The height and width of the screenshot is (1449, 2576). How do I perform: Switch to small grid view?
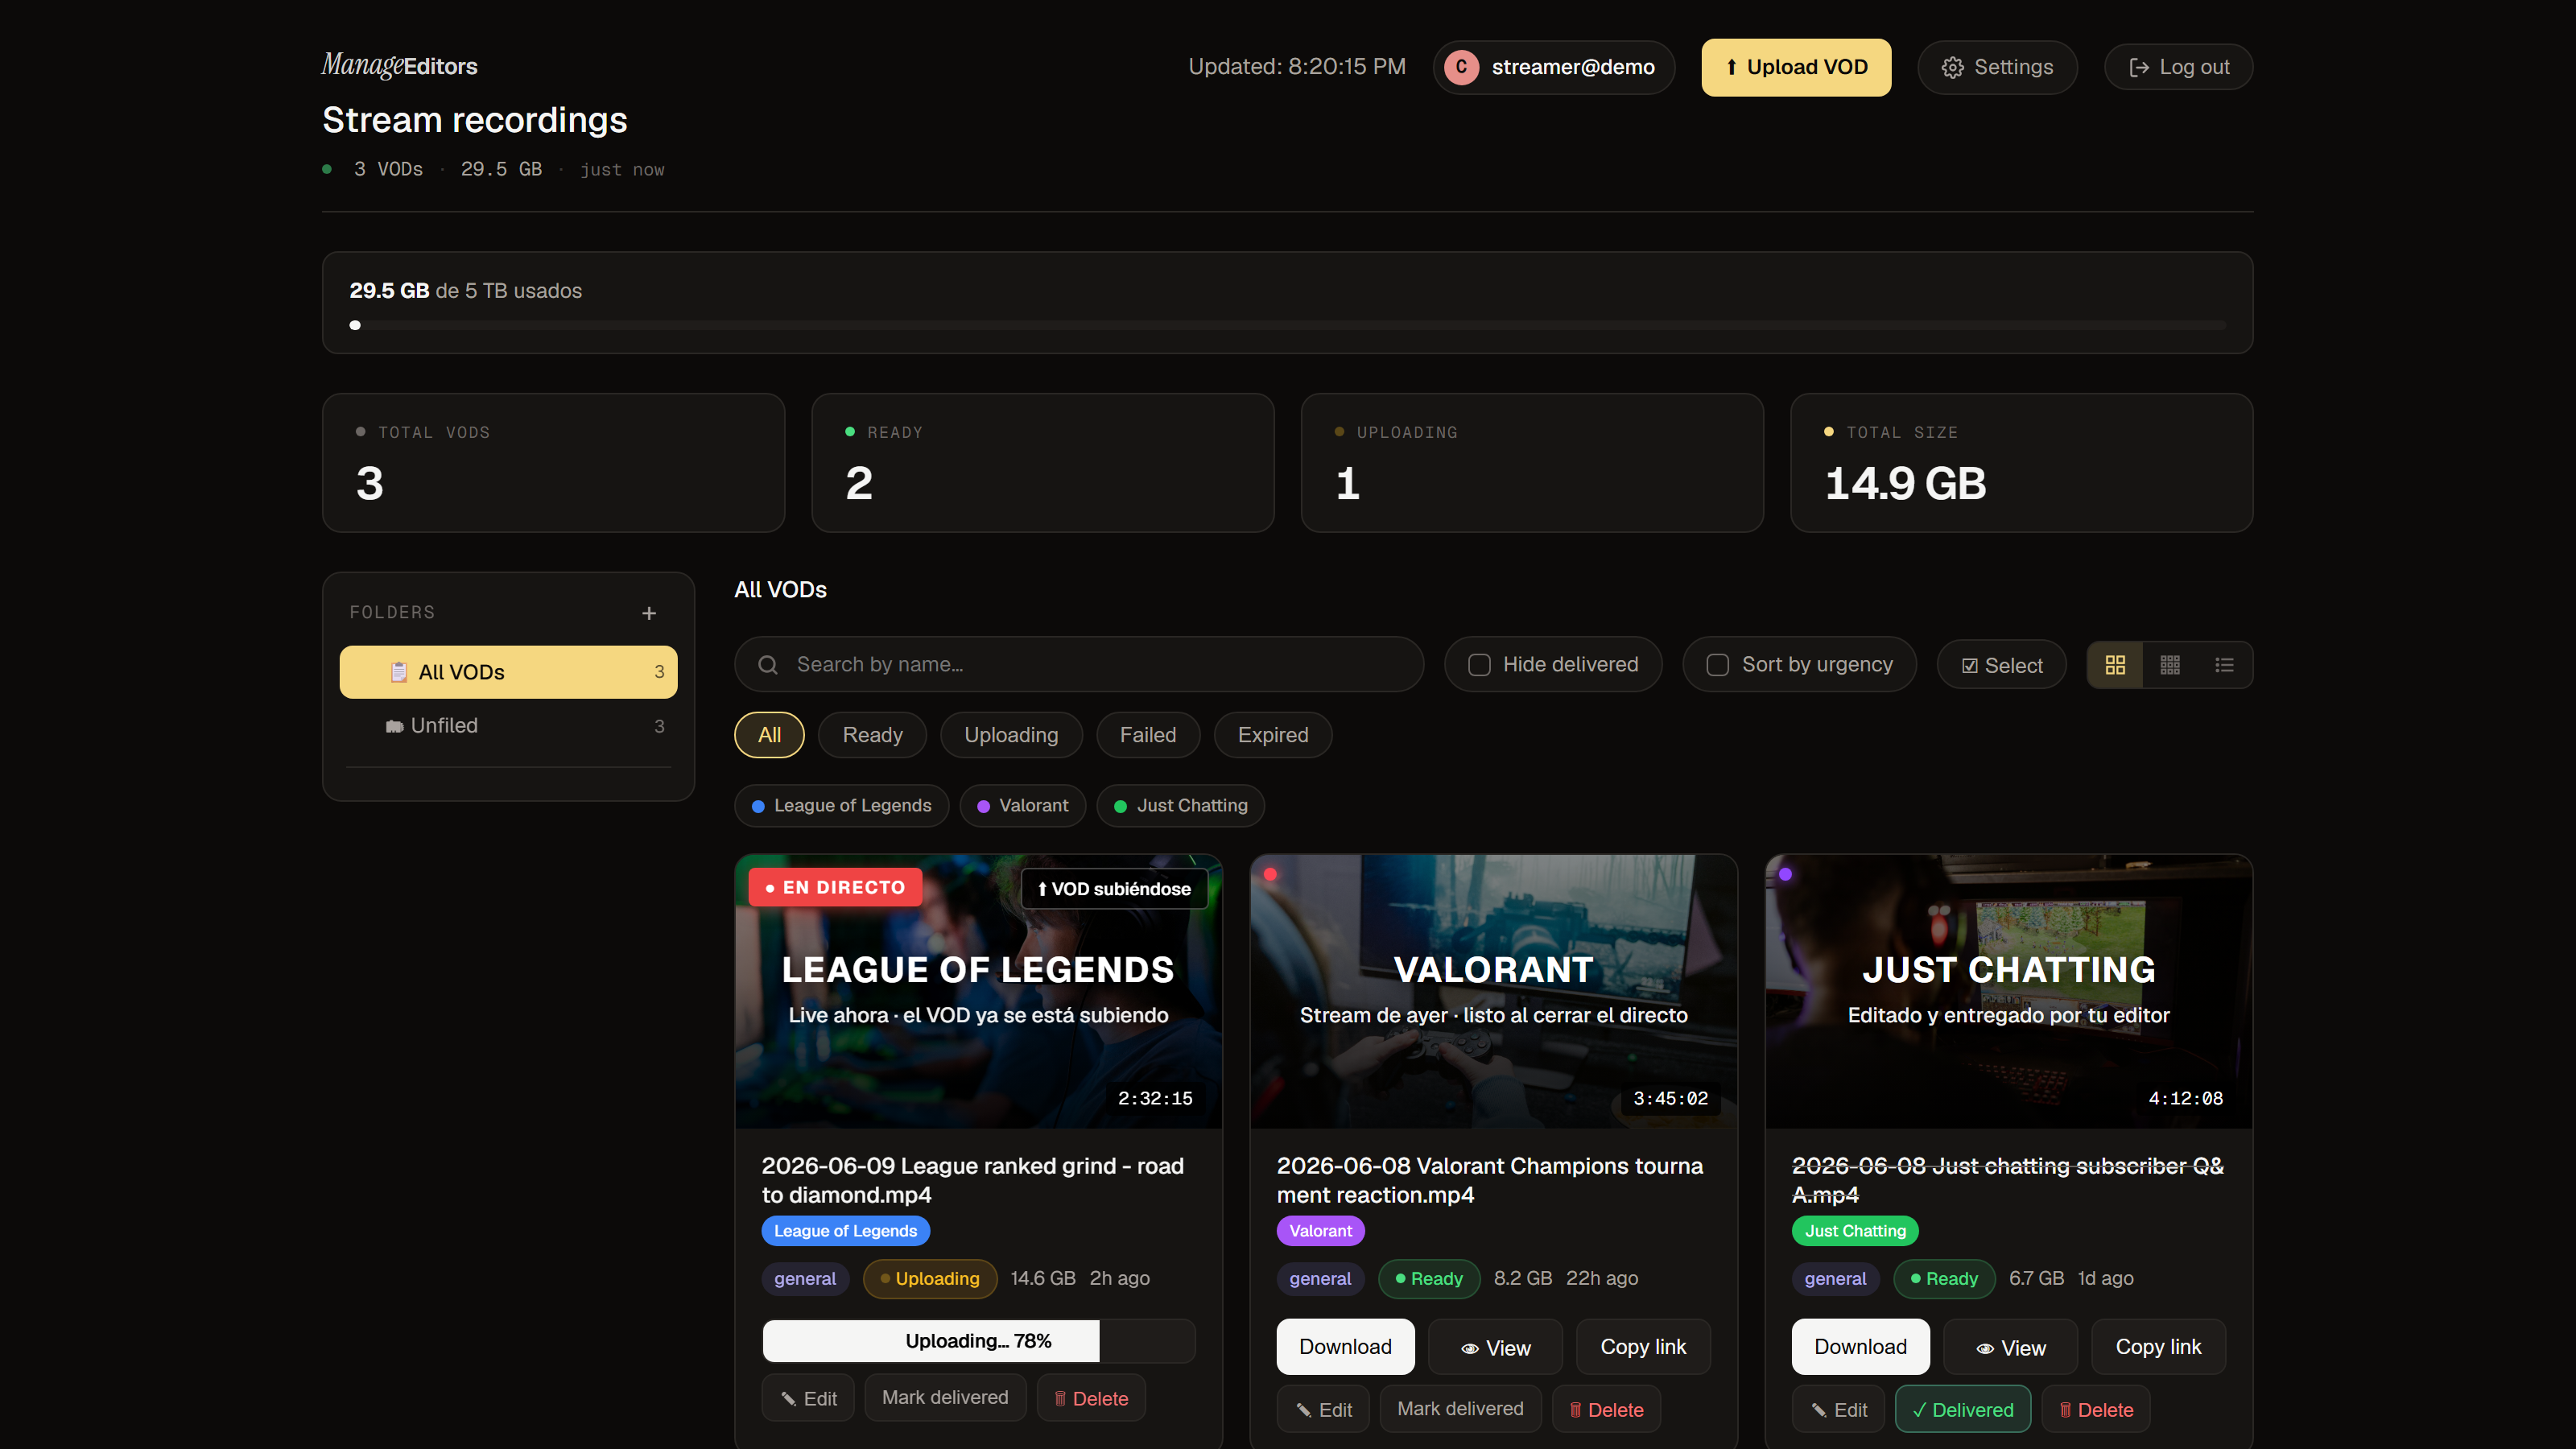2170,665
